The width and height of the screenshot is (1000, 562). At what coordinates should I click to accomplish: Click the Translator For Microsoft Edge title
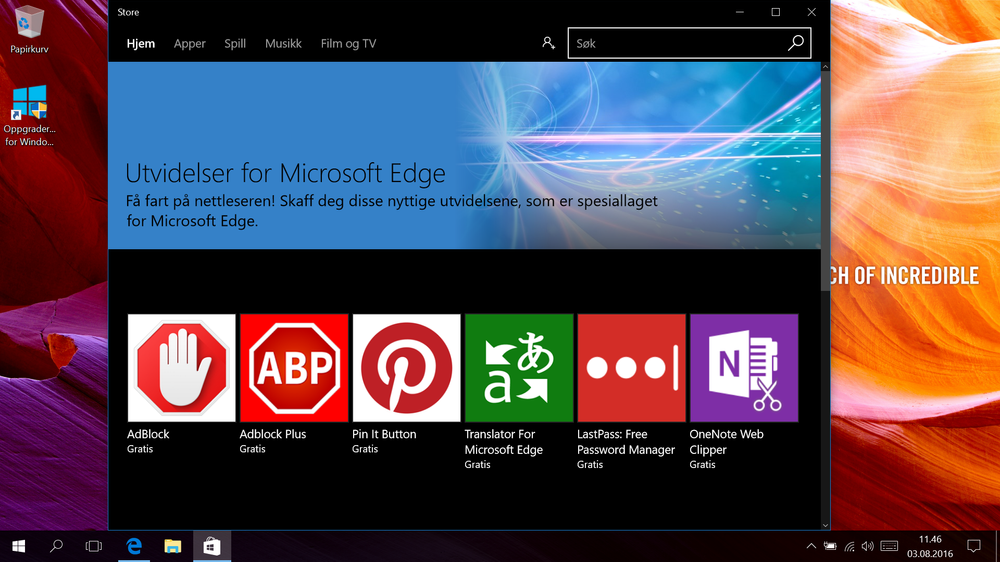pyautogui.click(x=503, y=441)
